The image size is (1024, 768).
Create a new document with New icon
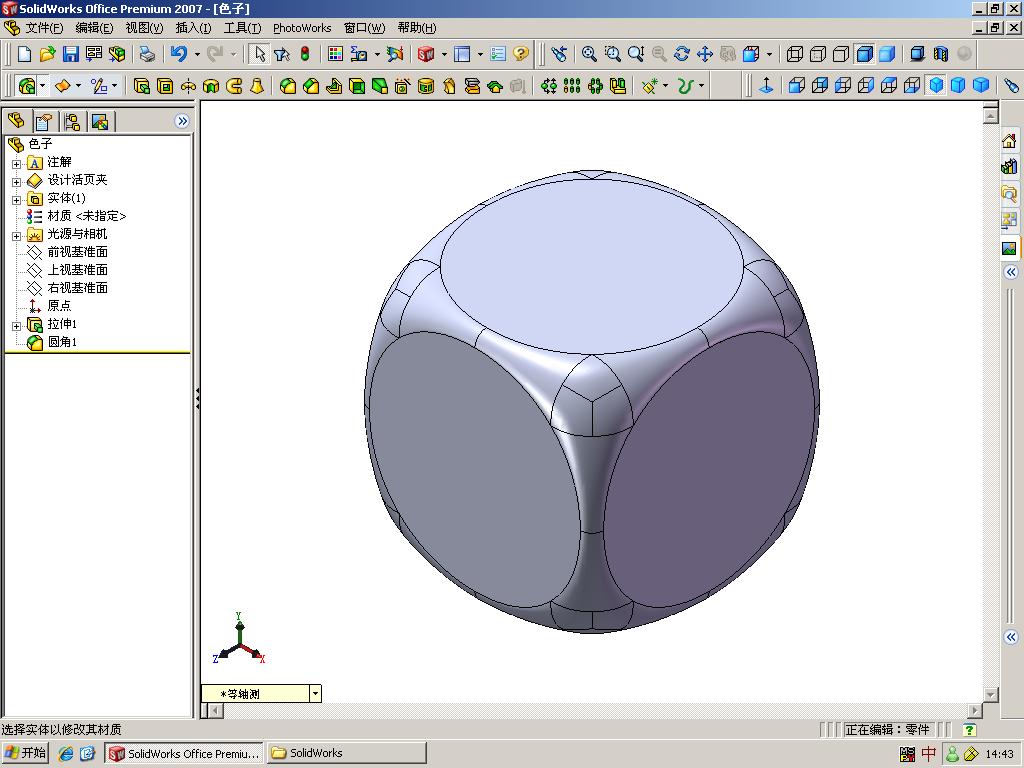pos(24,54)
